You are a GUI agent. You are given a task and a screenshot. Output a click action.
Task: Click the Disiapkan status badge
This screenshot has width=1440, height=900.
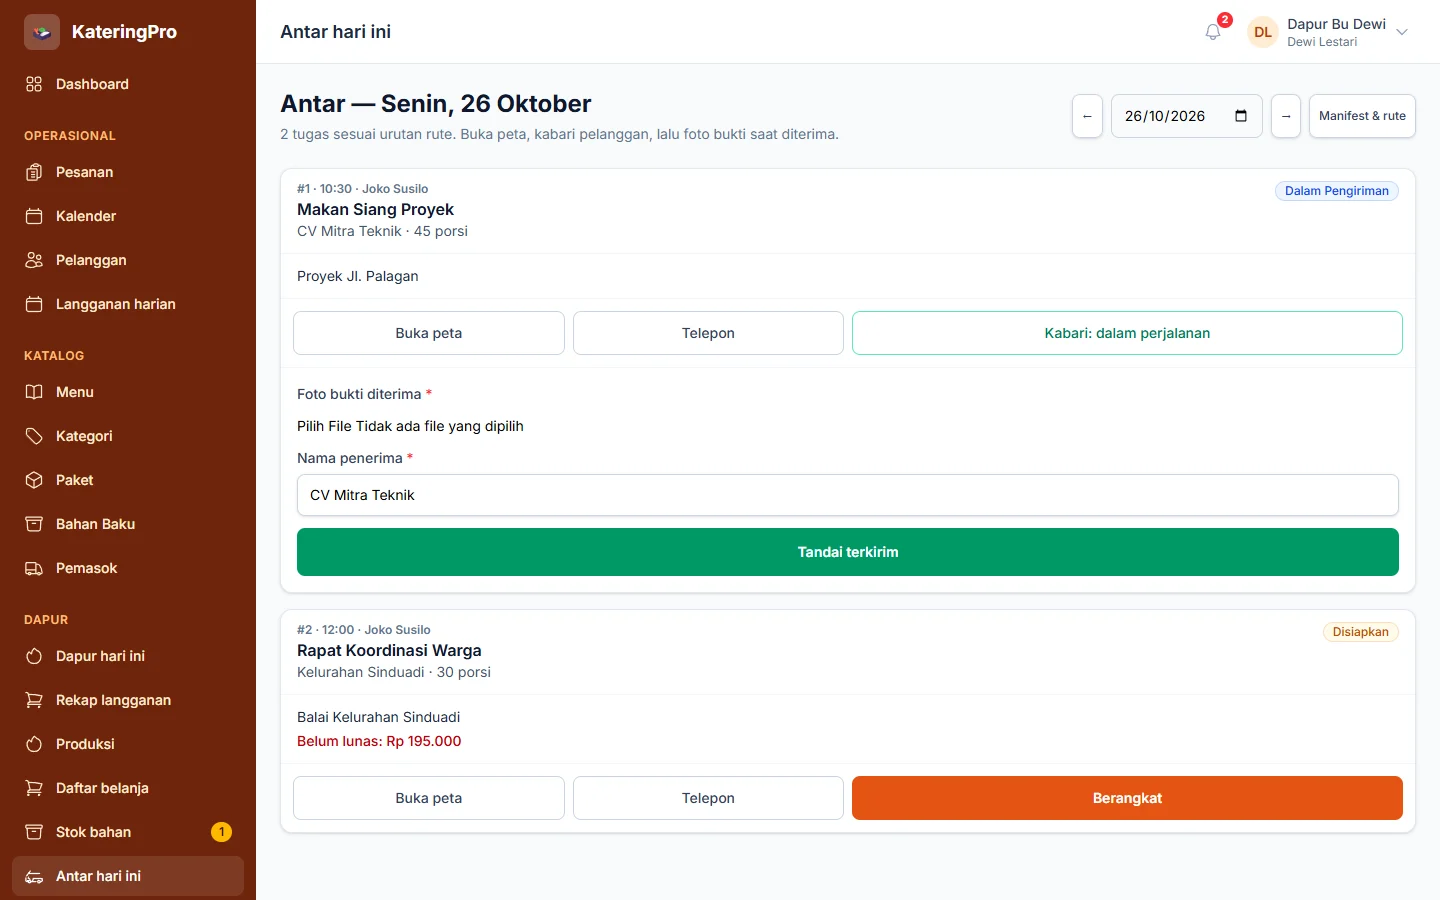(1360, 632)
